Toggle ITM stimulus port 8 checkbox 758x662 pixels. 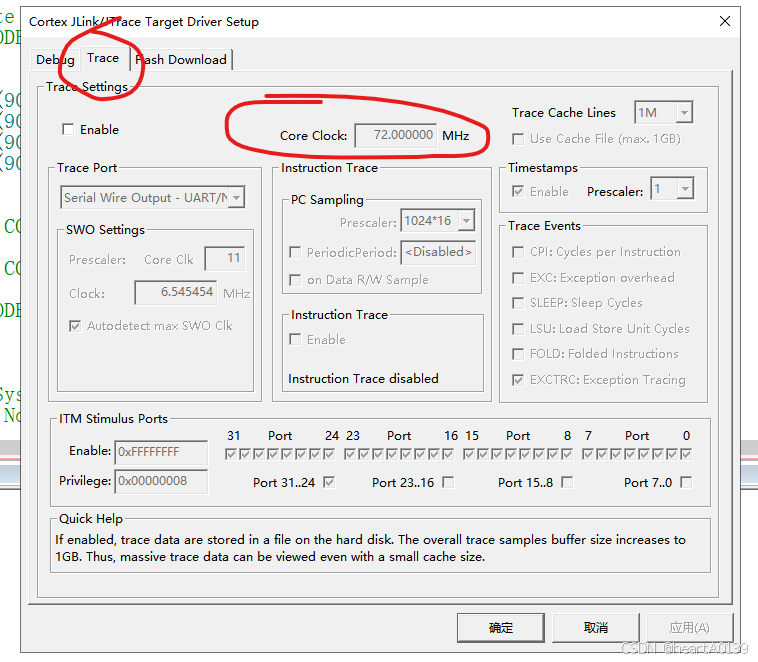pos(568,454)
